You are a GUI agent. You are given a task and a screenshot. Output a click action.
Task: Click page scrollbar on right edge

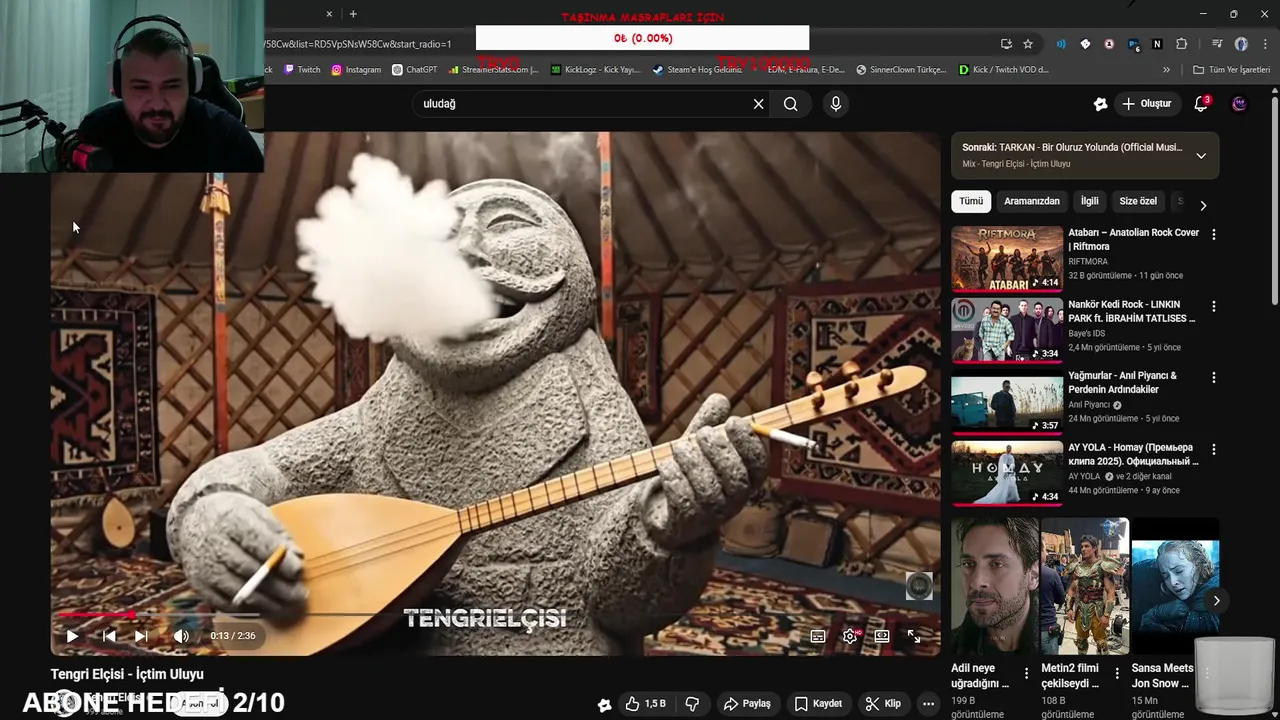(1275, 200)
